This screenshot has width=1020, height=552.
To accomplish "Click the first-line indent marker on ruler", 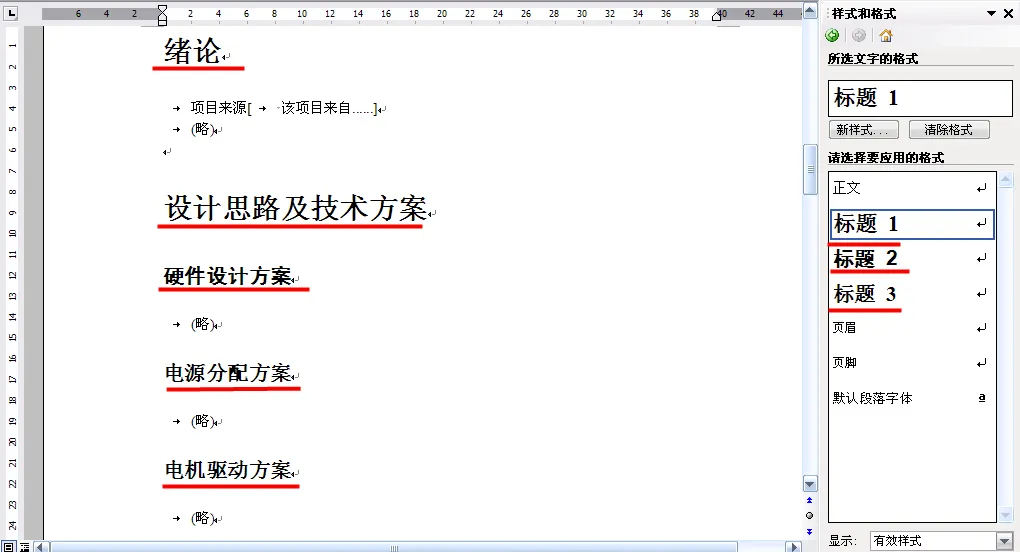I will point(163,10).
